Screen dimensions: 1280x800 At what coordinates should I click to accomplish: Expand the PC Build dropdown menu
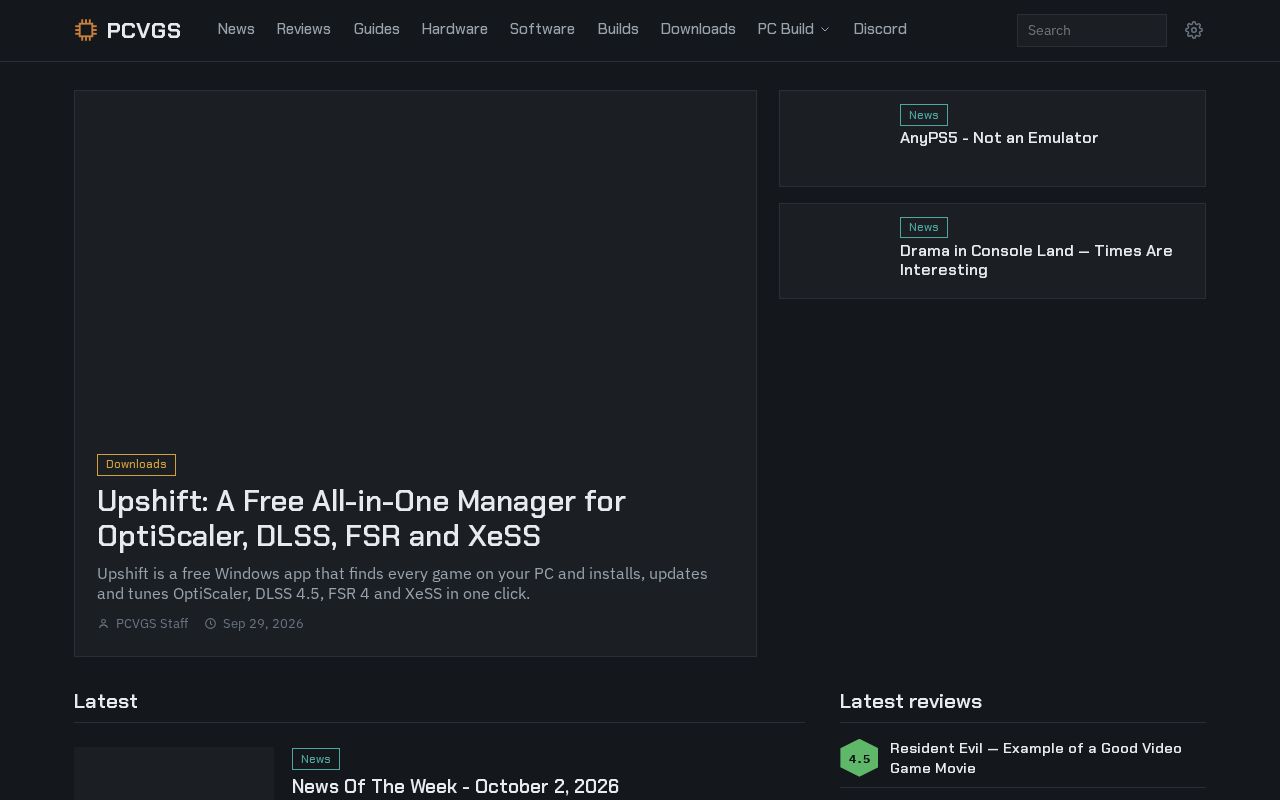click(794, 29)
